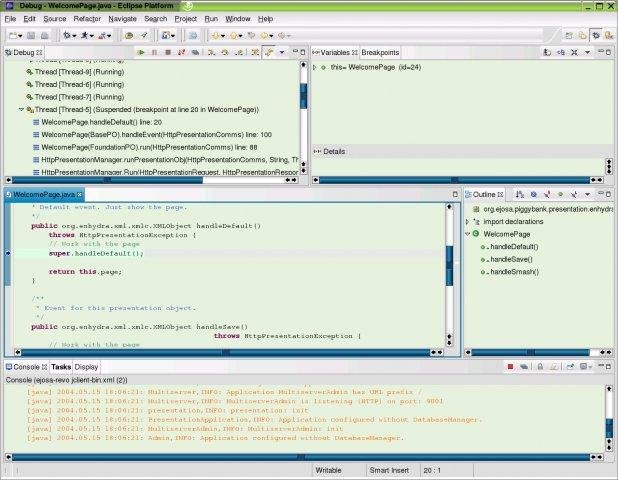Screen dimensions: 618x480
Task: Collapse the WelcomePage class in Outline
Action: point(467,234)
